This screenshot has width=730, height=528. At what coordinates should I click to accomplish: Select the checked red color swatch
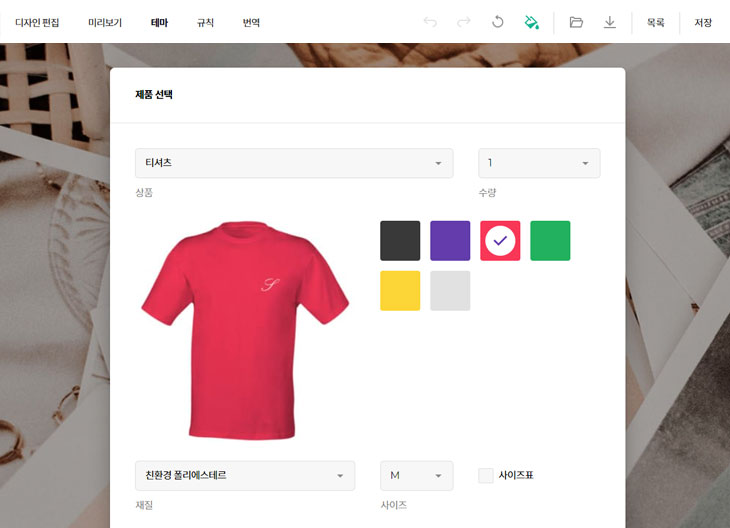[500, 241]
